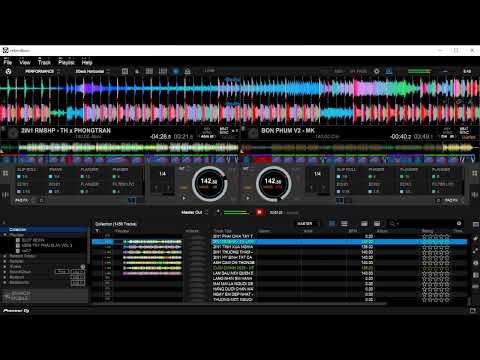
Task: Click the icon below deck 2's pad grid icon
Action: pyautogui.click(x=474, y=194)
